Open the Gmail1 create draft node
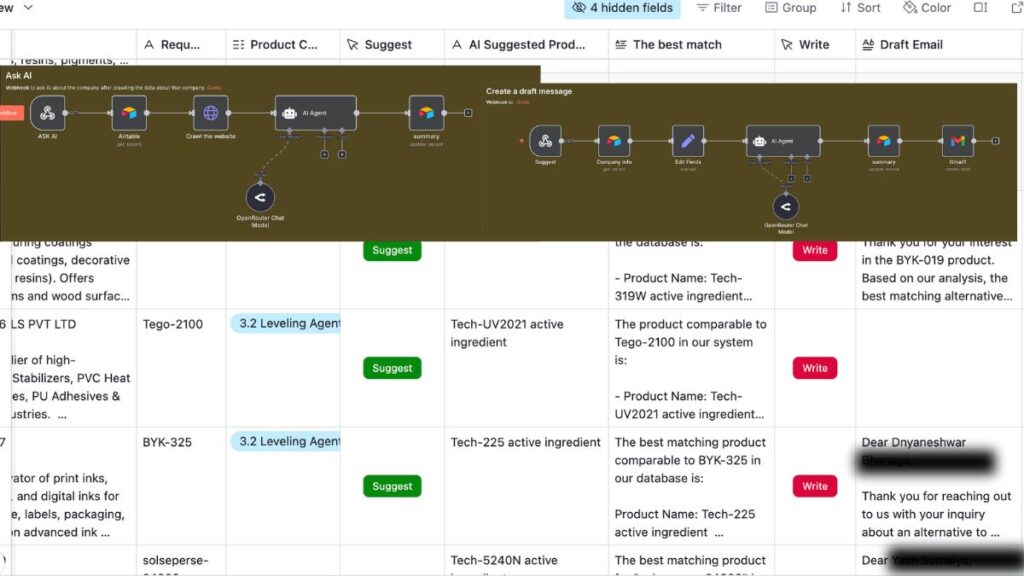1024x576 pixels. tap(957, 142)
